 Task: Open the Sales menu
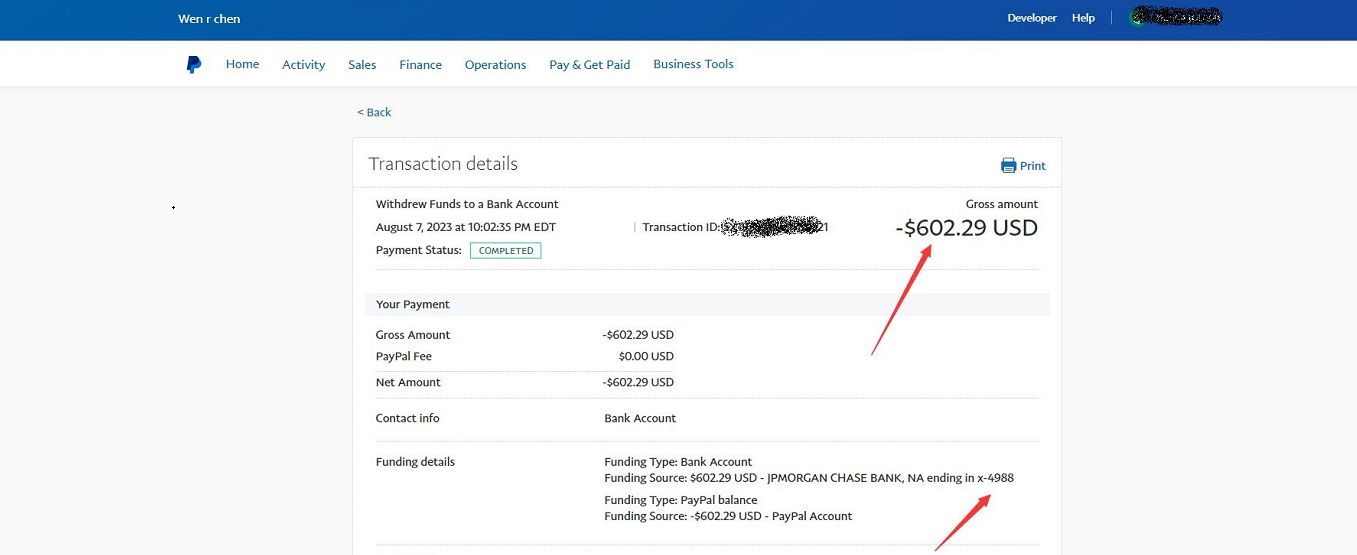[362, 65]
